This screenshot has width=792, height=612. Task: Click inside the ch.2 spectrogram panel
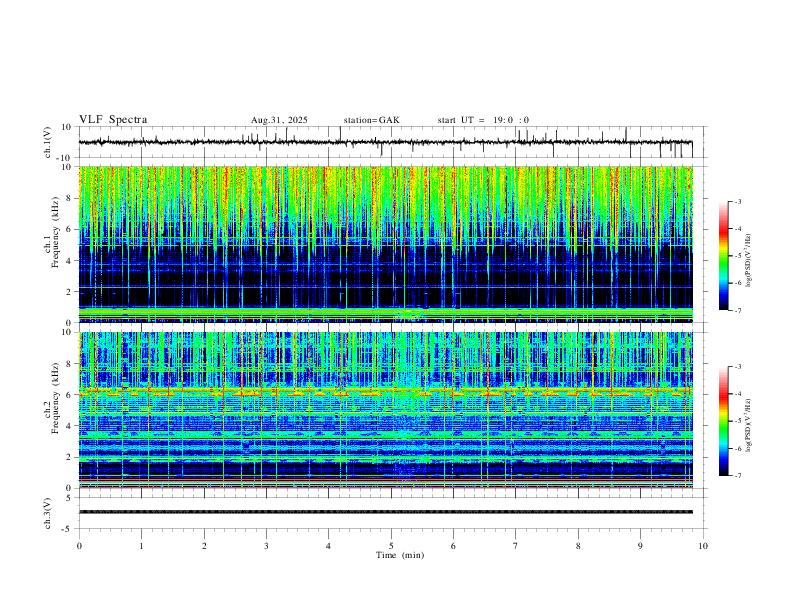pyautogui.click(x=385, y=410)
